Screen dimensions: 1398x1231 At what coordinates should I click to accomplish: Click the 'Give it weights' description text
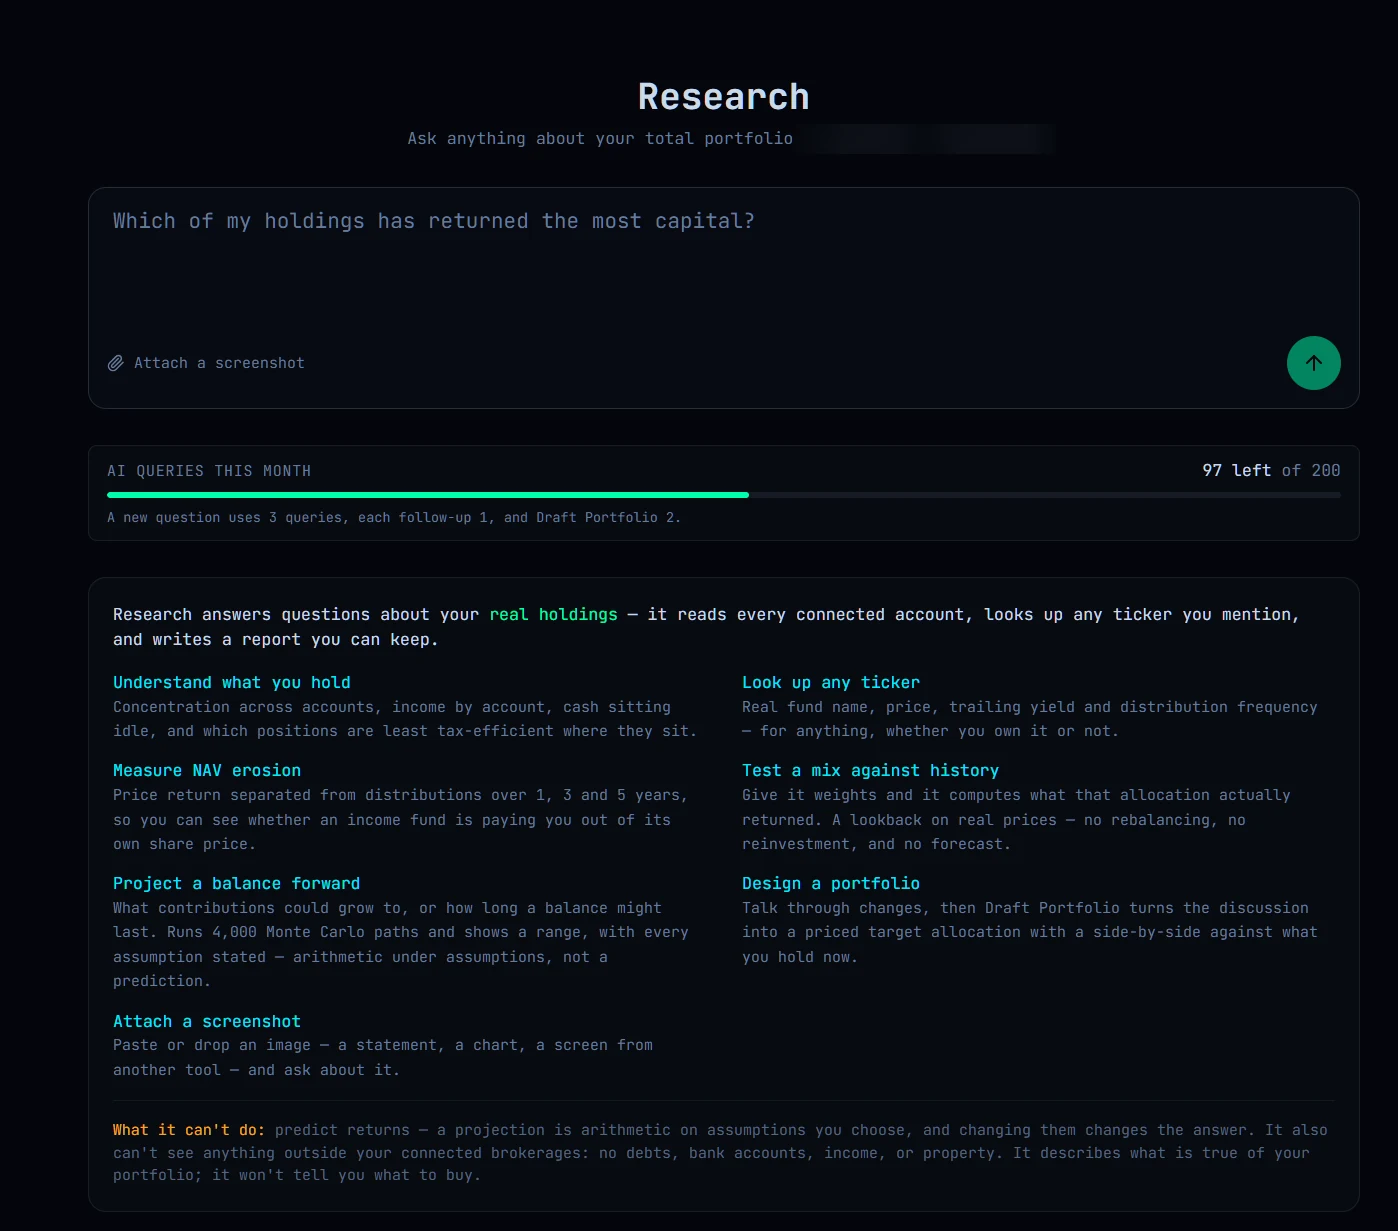tap(1016, 819)
